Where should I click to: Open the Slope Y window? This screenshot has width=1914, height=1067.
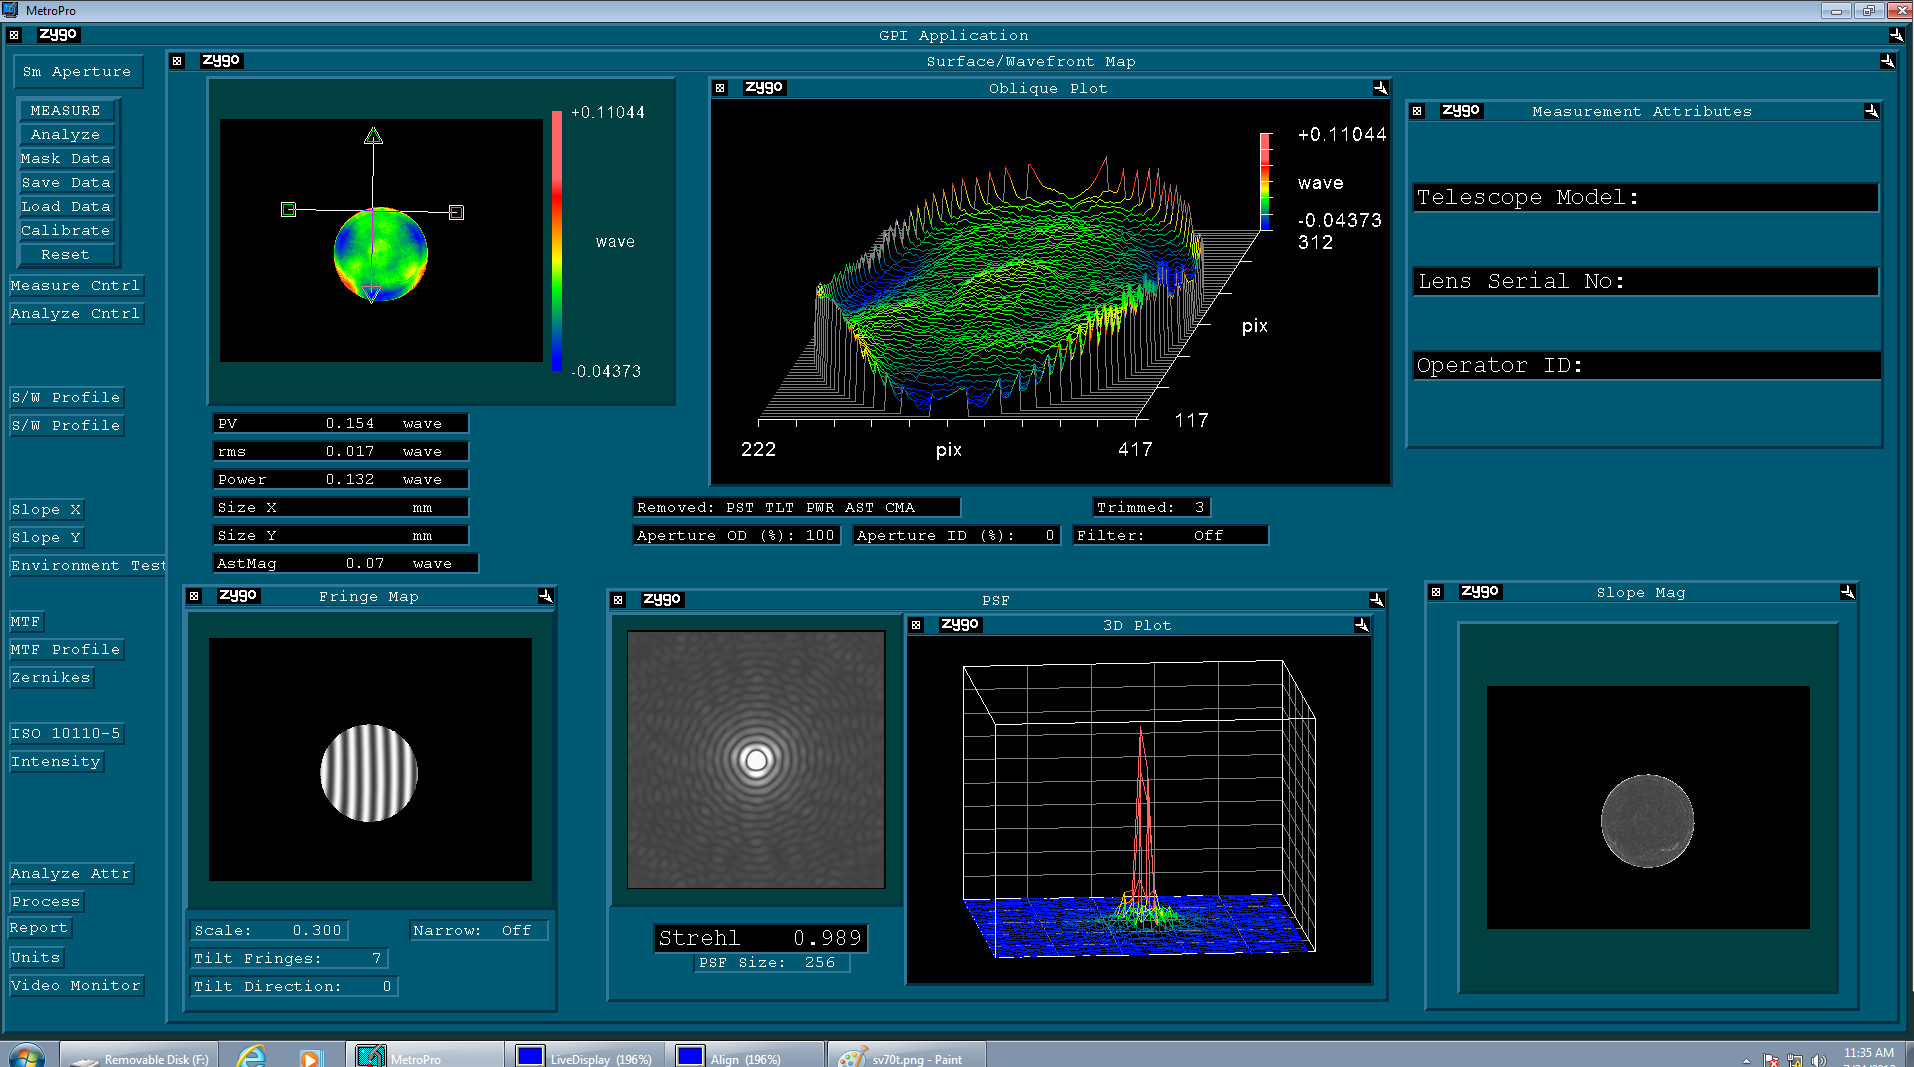(x=46, y=537)
